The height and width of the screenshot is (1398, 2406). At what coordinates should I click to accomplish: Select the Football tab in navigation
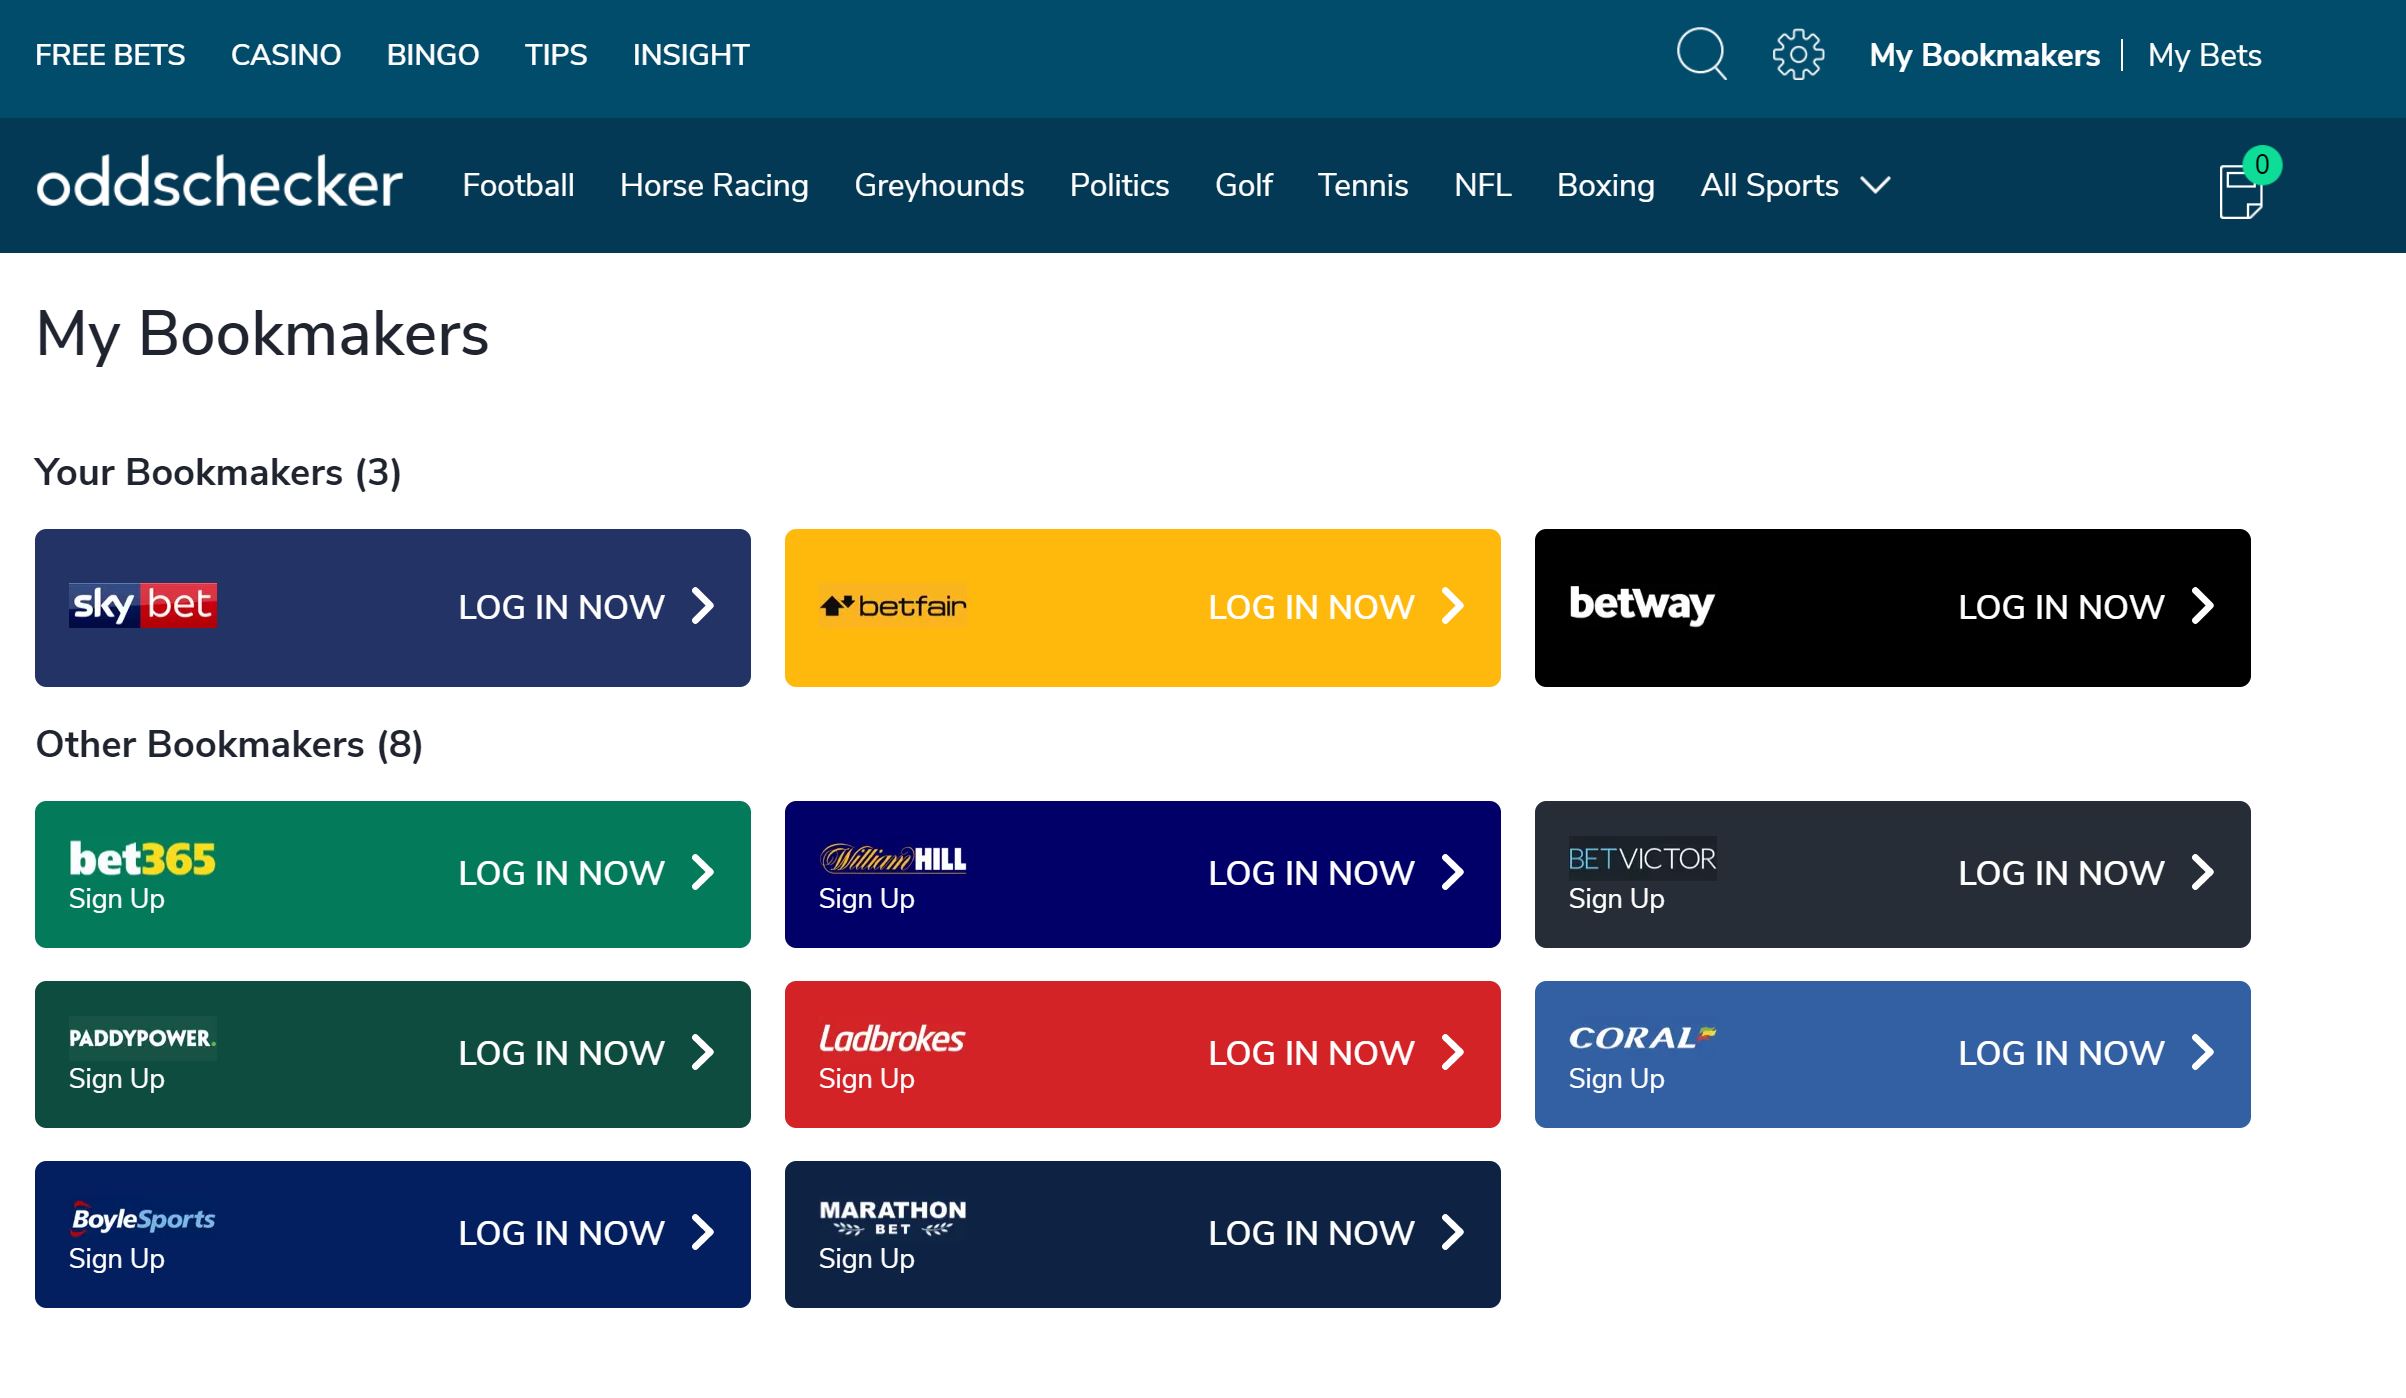517,185
